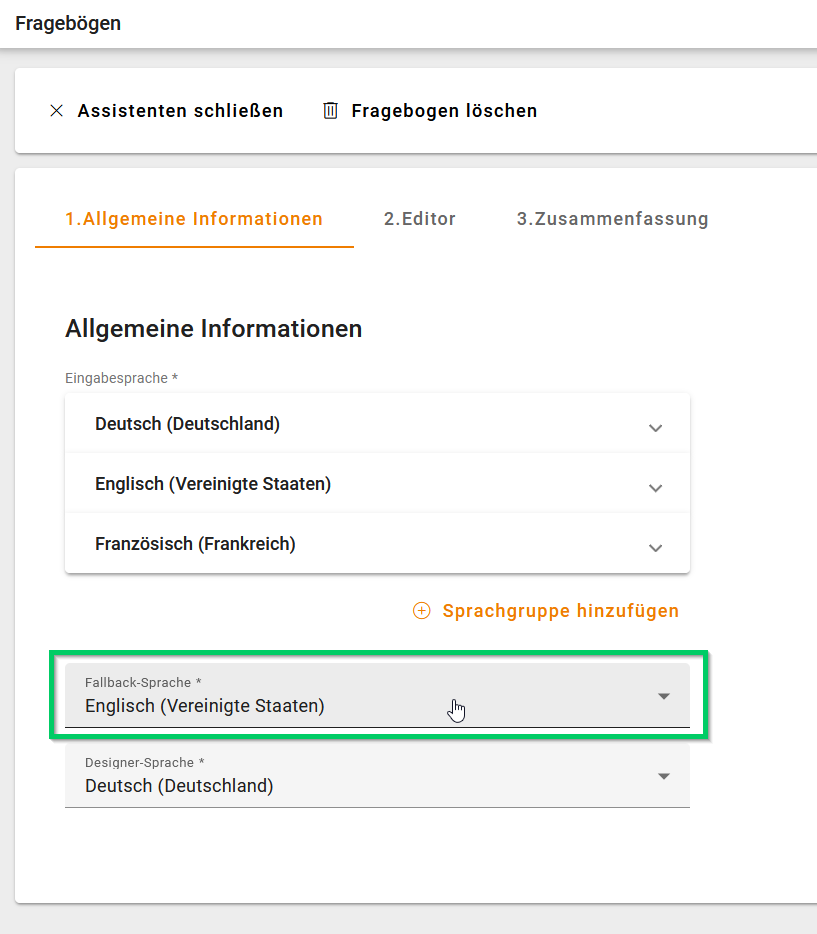Open Designer-Sprache dropdown via its arrow
Viewport: 817px width, 934px height.
(664, 776)
